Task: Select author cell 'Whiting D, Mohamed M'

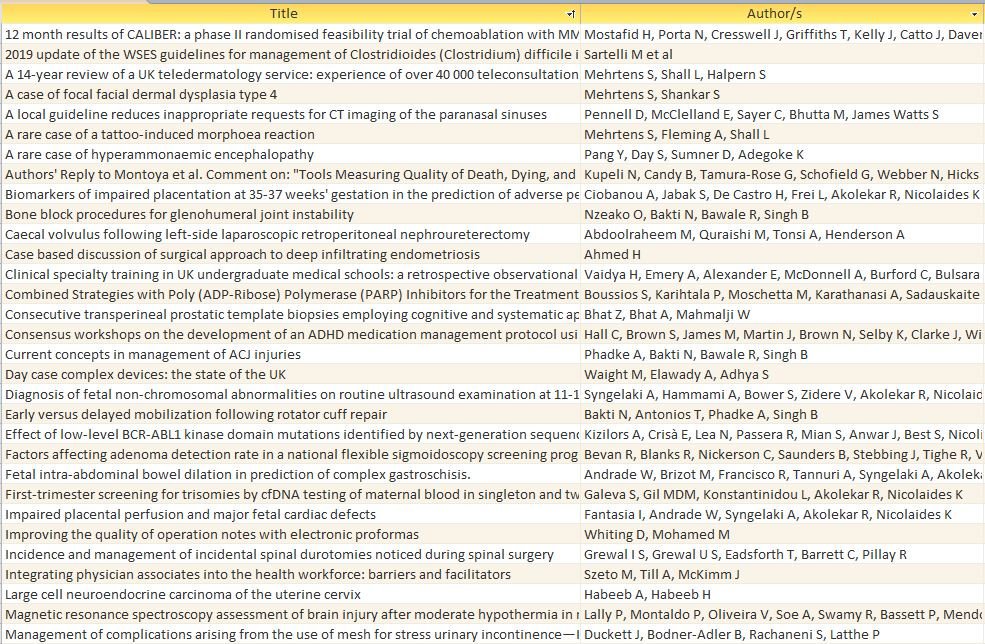Action: (783, 535)
